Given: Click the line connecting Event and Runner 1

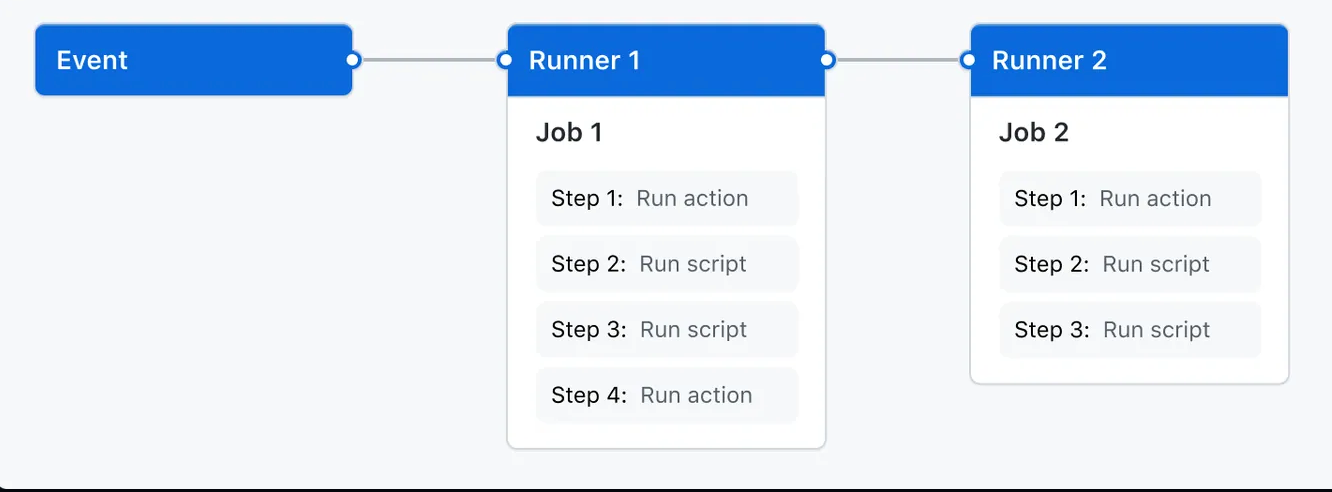Looking at the screenshot, I should (428, 60).
